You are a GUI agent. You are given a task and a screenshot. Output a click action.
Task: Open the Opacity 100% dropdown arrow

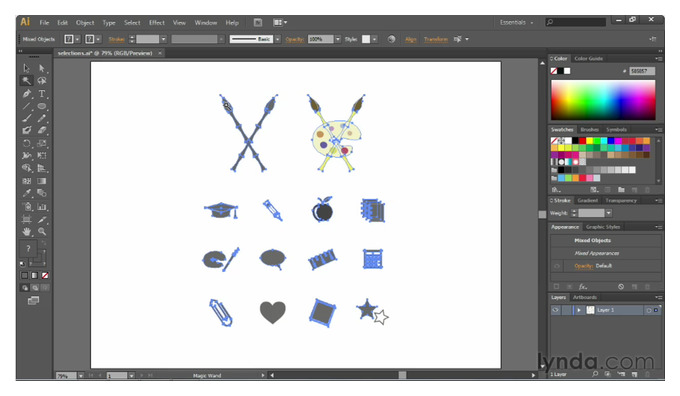point(338,39)
